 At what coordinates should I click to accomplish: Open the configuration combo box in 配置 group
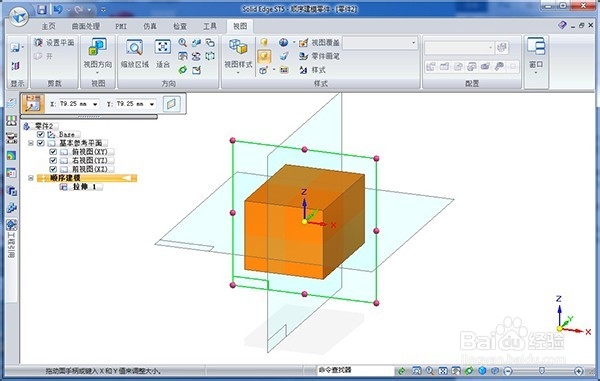(x=459, y=47)
